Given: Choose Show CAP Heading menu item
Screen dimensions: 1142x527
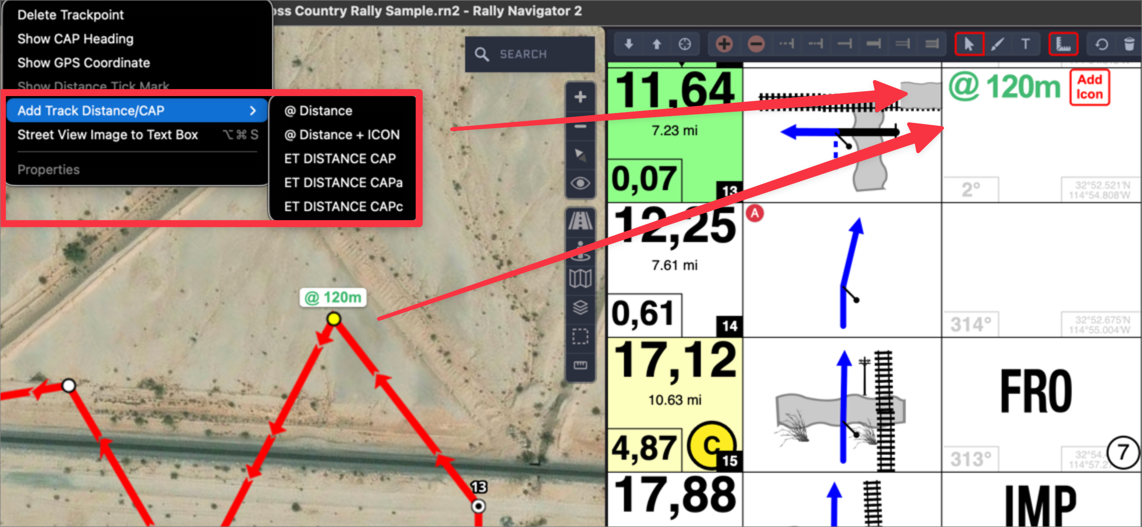Looking at the screenshot, I should click(x=76, y=39).
